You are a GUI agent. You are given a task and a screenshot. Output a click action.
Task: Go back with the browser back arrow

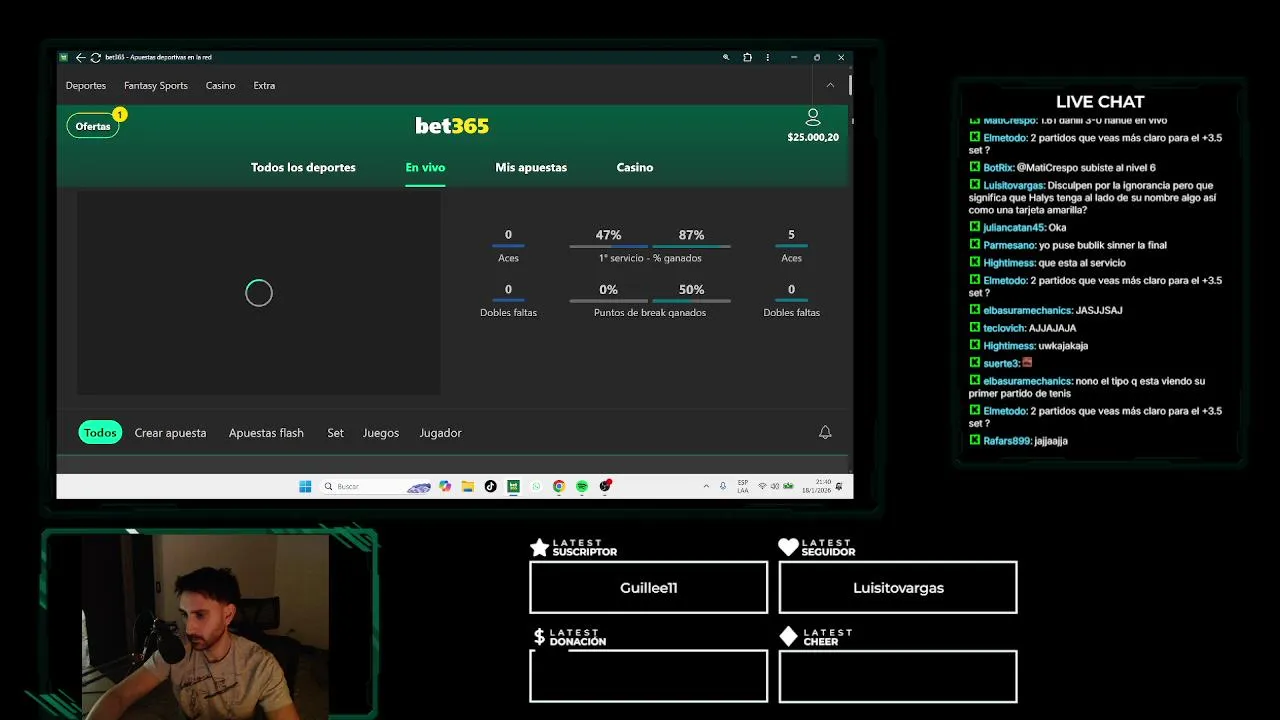tap(80, 57)
